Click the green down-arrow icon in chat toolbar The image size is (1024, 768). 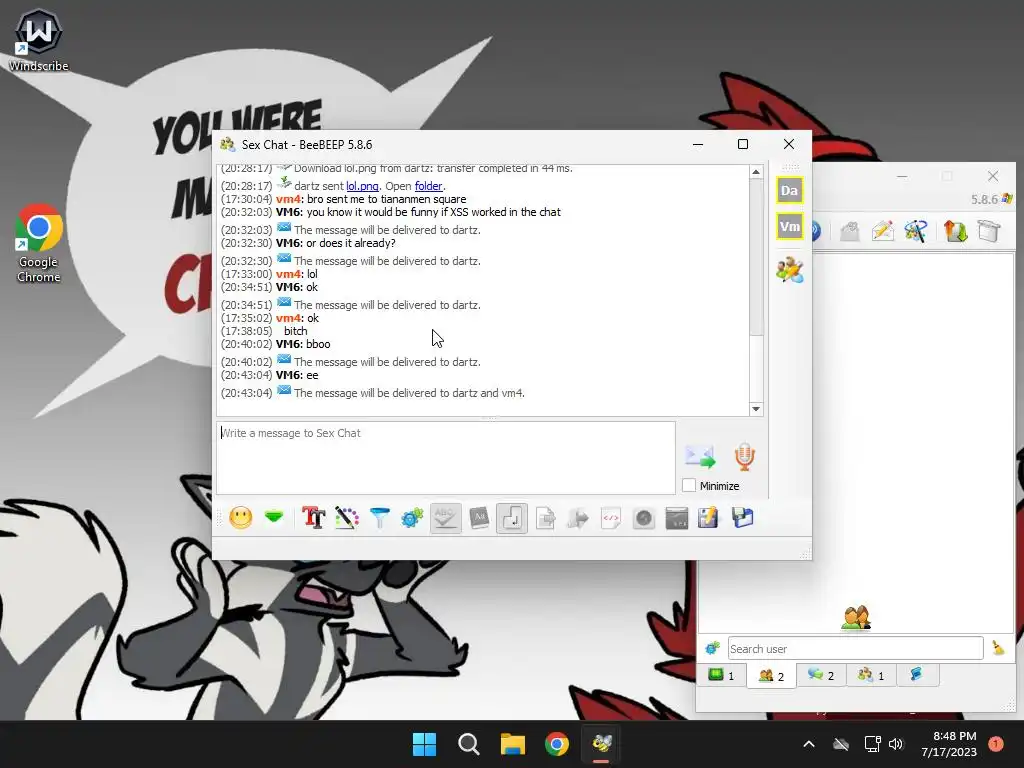[274, 518]
